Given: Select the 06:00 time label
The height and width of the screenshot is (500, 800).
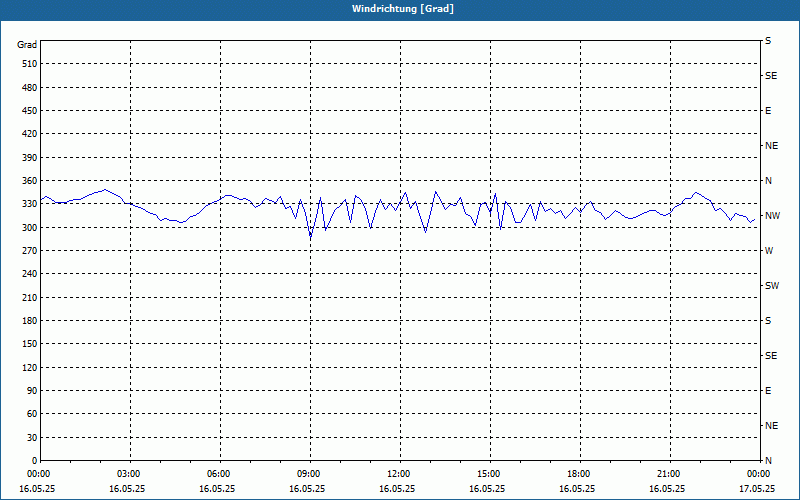Looking at the screenshot, I should (x=219, y=474).
